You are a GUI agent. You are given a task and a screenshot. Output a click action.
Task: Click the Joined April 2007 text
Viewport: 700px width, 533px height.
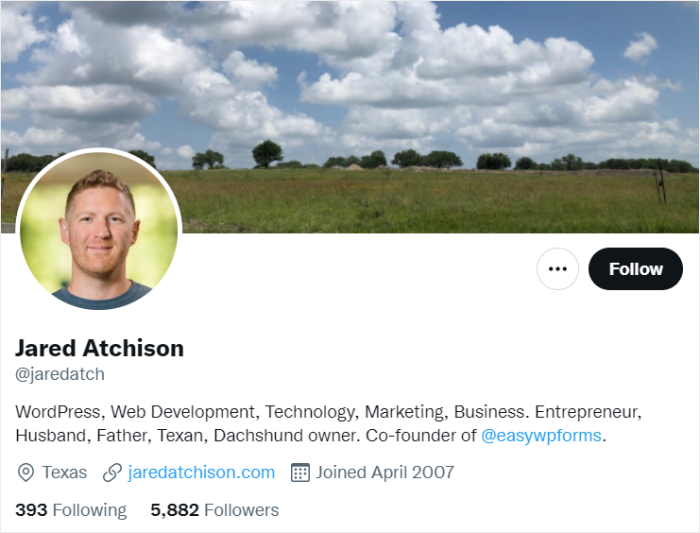click(x=385, y=472)
